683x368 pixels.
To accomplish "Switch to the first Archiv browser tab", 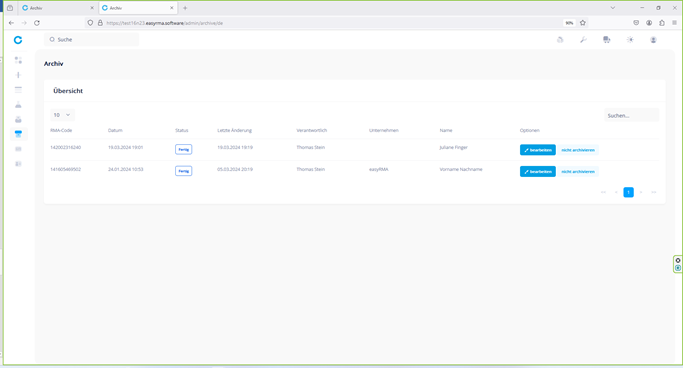I will 57,8.
